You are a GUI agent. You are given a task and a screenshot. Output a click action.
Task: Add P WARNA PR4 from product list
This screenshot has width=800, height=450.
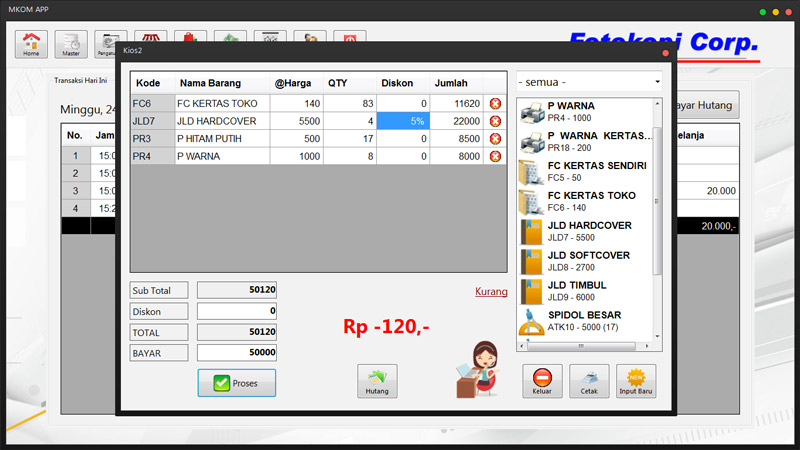tap(585, 112)
